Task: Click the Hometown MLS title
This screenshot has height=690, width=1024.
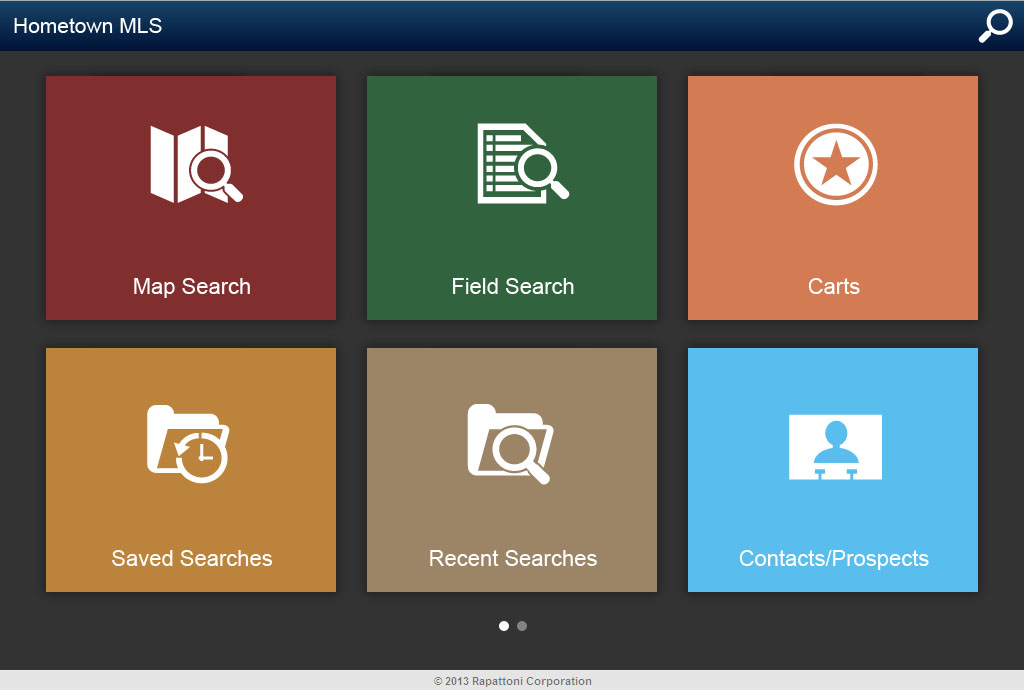Action: tap(87, 26)
